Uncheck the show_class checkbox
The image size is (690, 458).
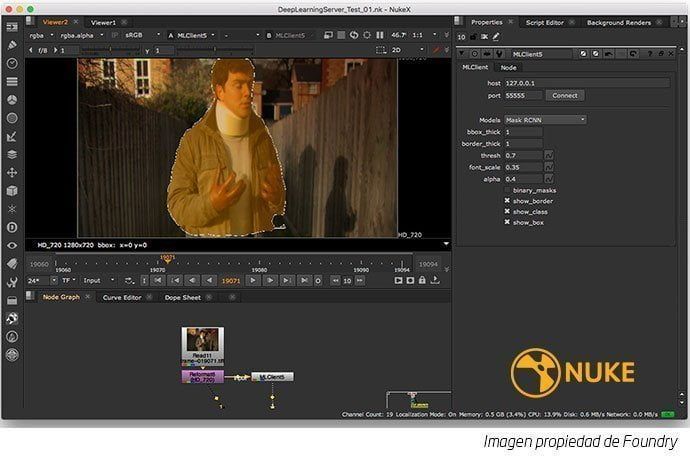click(507, 212)
